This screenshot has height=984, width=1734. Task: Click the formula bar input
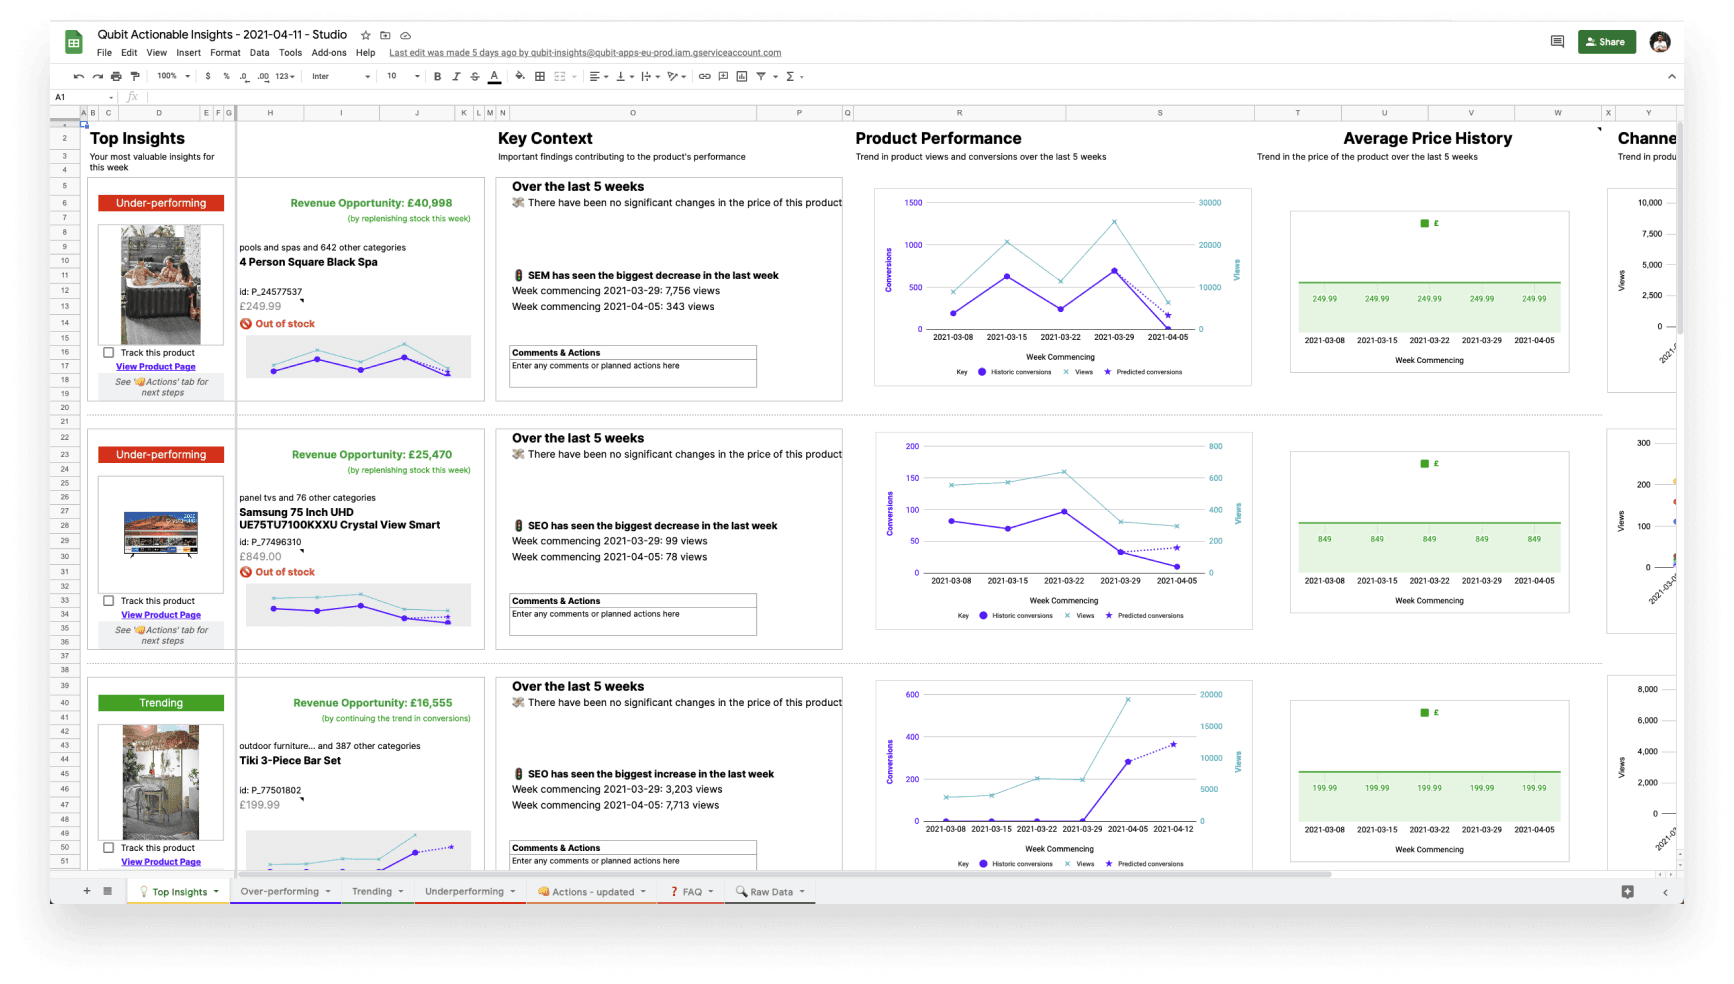coord(910,97)
